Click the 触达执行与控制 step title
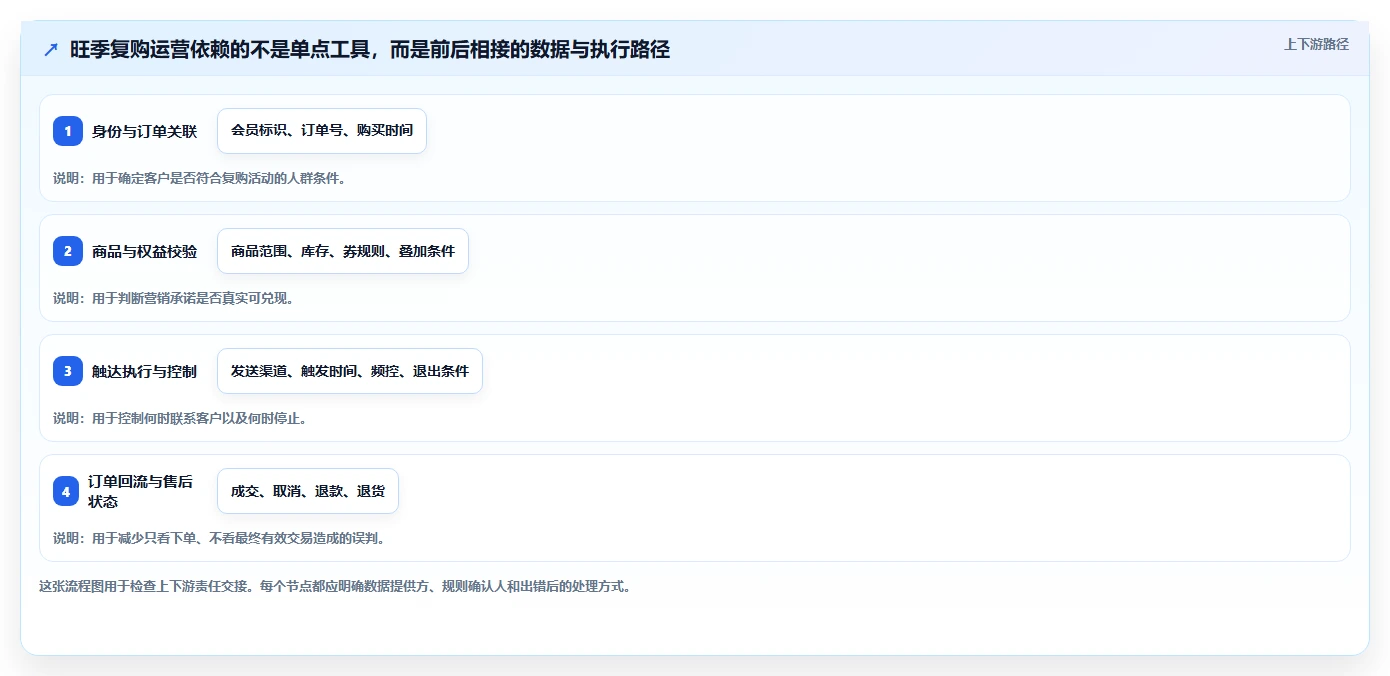This screenshot has width=1390, height=676. pyautogui.click(x=144, y=371)
